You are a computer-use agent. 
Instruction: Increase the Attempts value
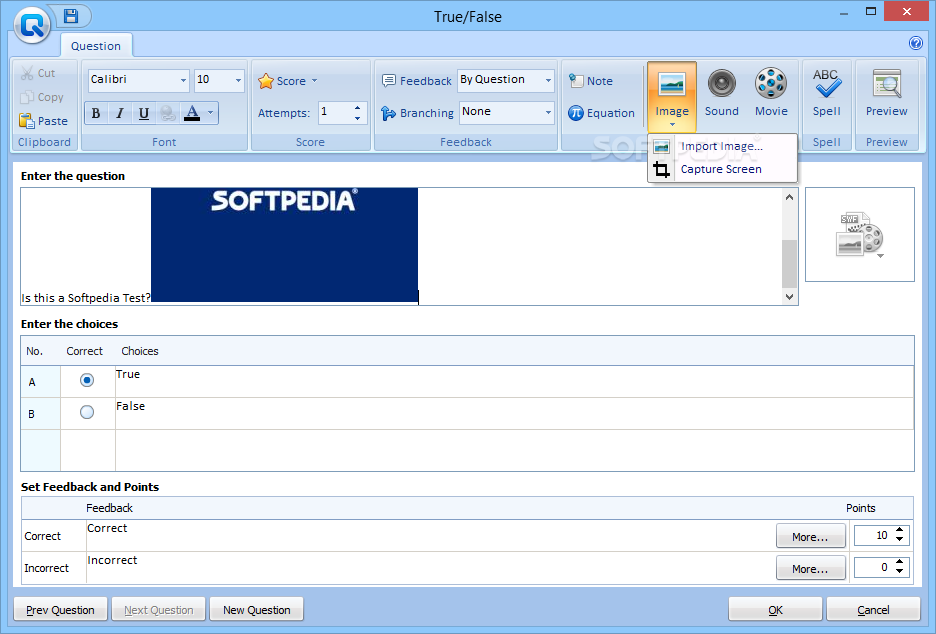pos(357,108)
